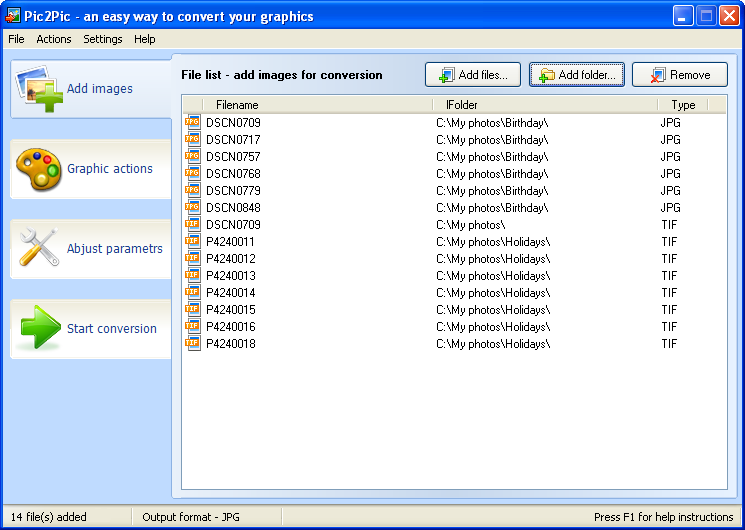Select the filename DSCN0757
745x530 pixels.
pos(233,156)
